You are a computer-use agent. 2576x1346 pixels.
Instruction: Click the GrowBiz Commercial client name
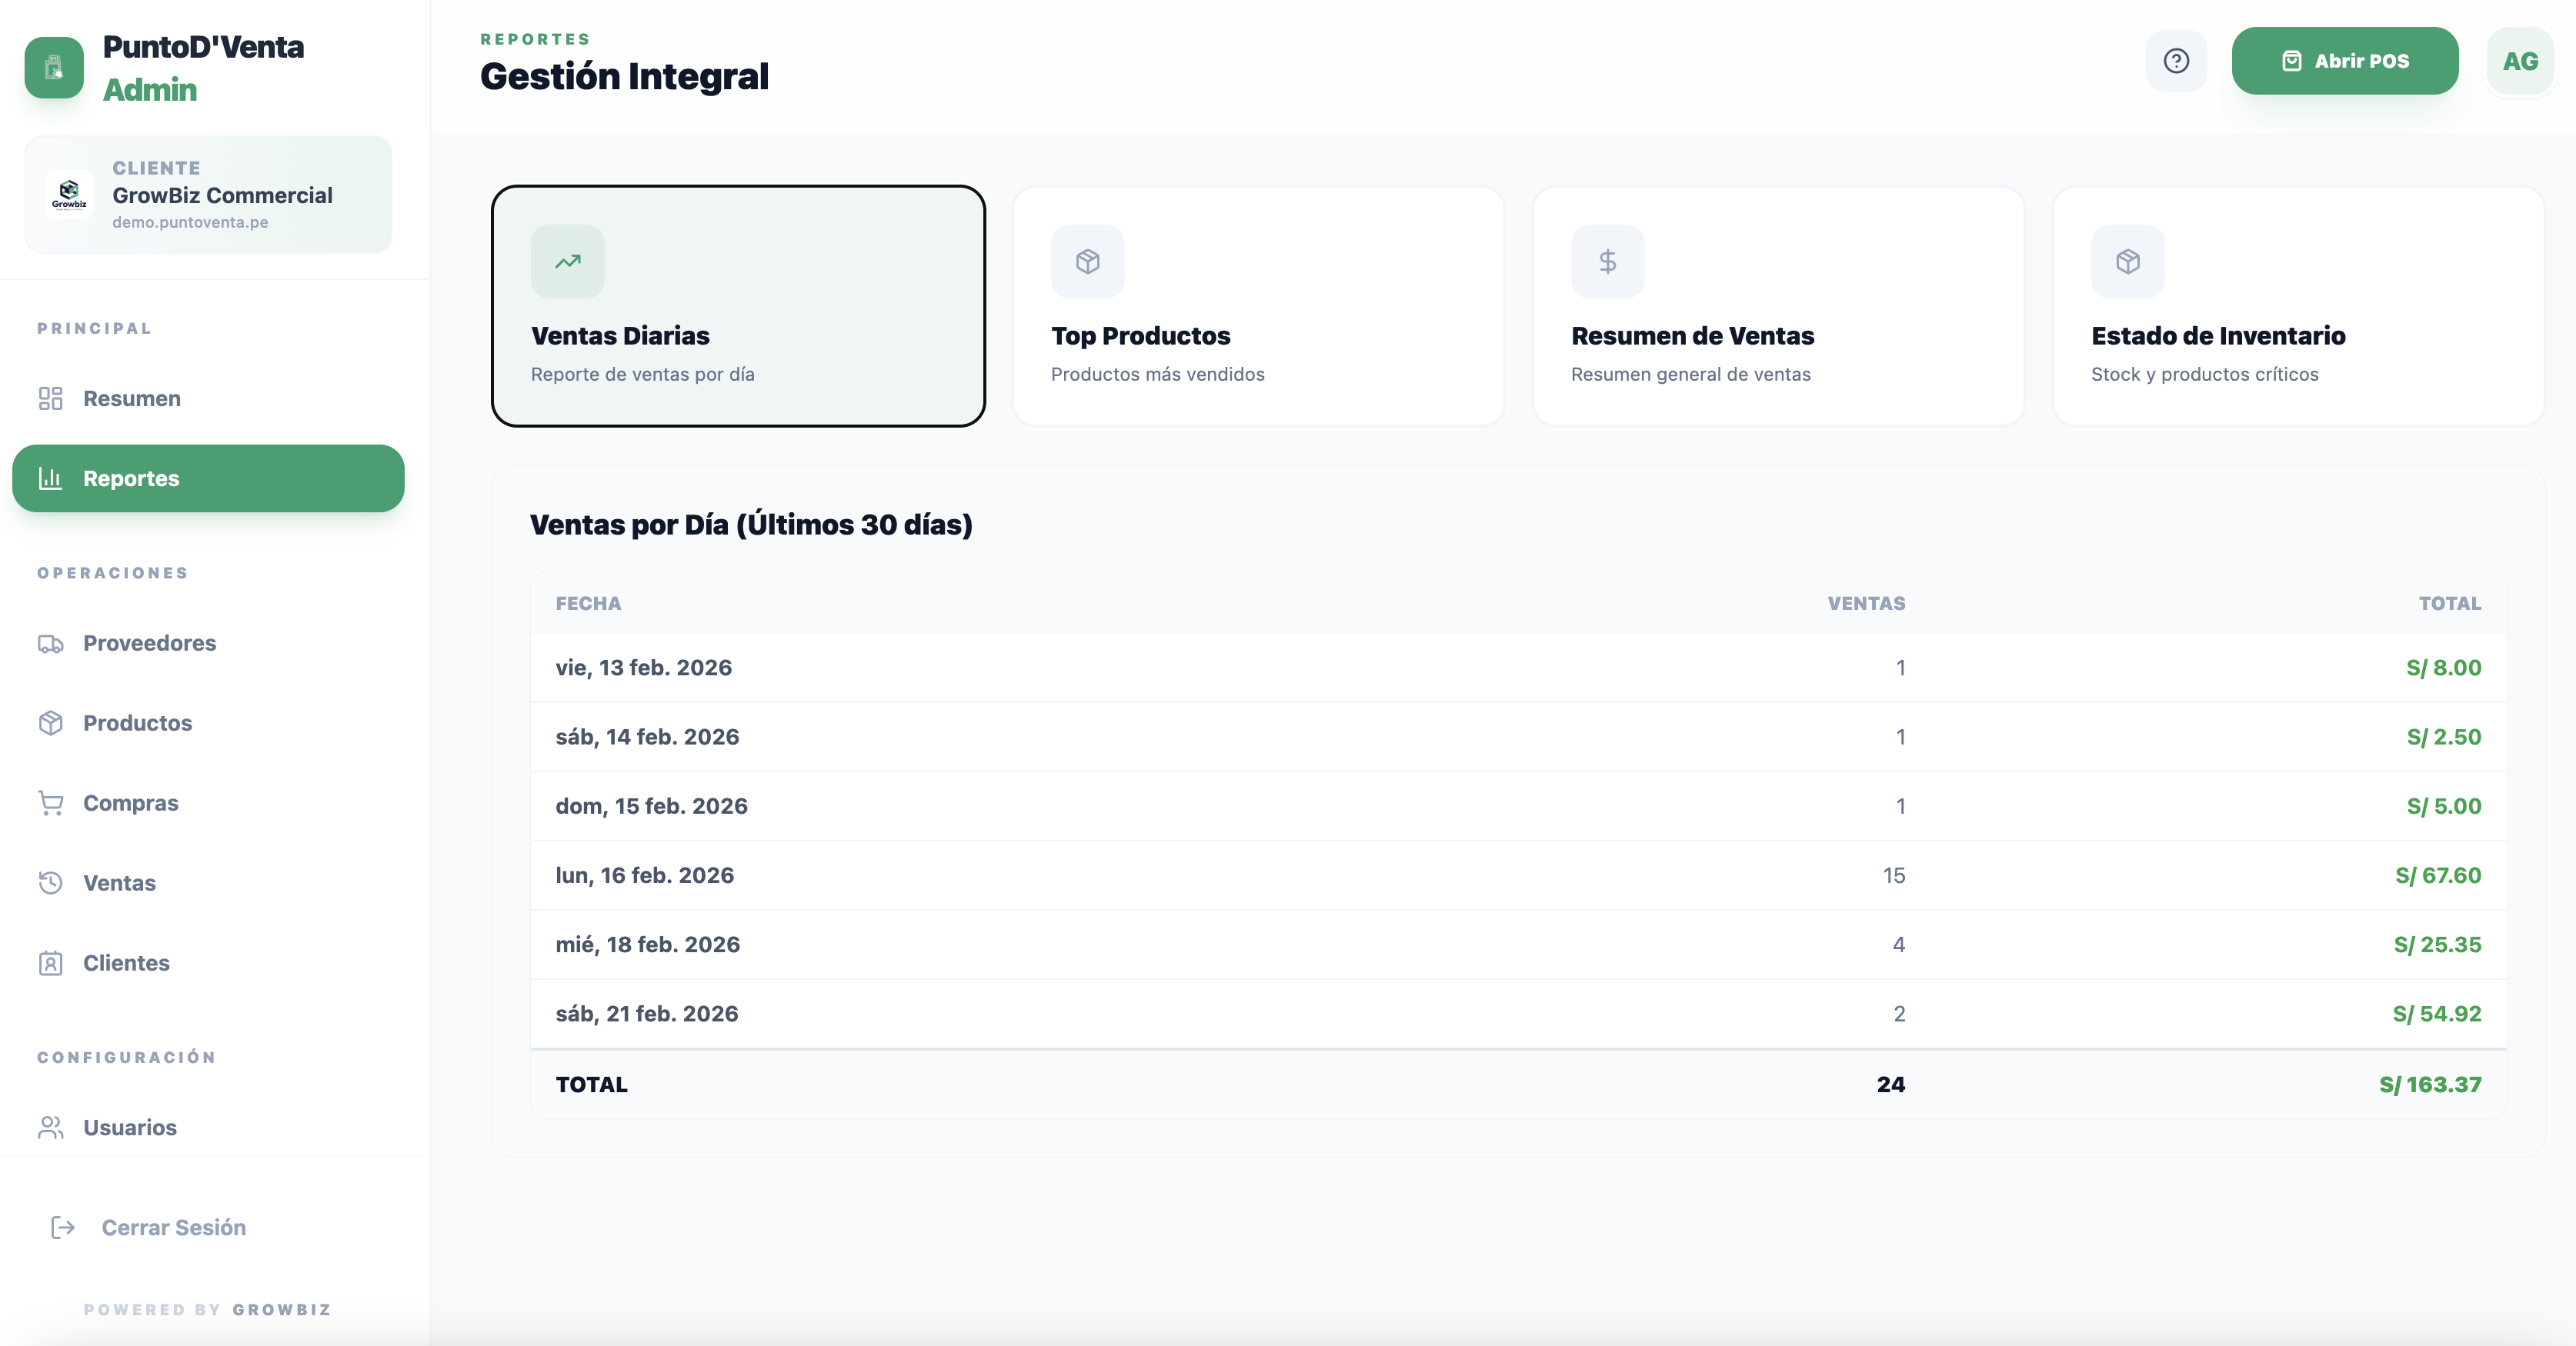222,195
